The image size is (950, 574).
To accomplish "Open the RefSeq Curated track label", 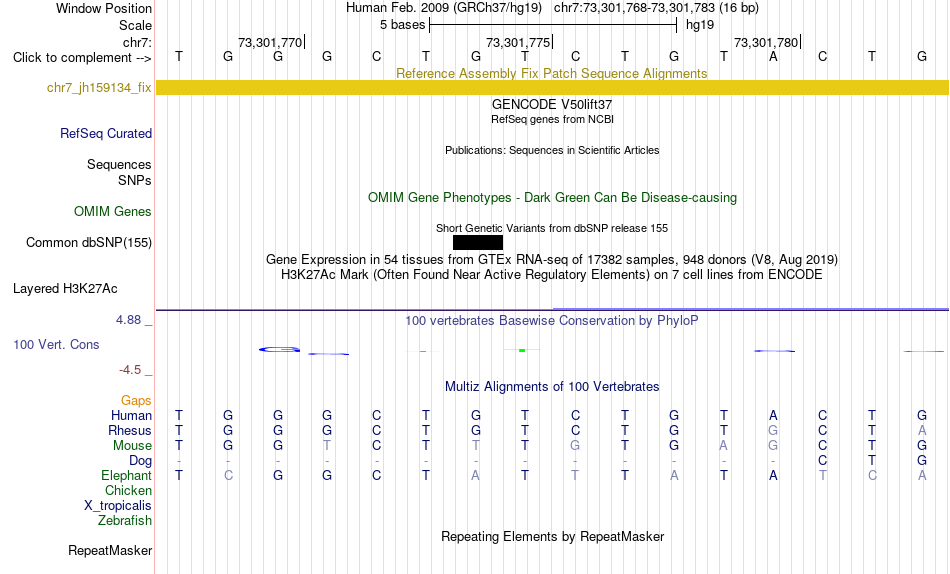I will tap(106, 133).
